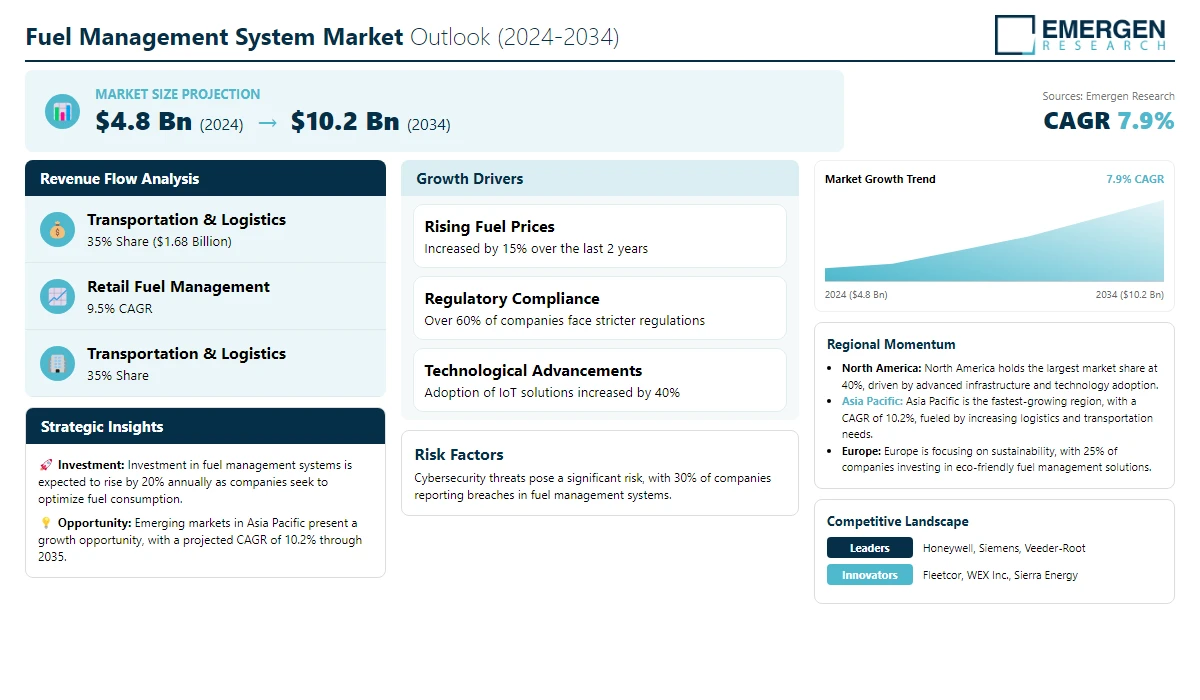Click the rocket icon beside Investment
The width and height of the screenshot is (1200, 700).
46,465
